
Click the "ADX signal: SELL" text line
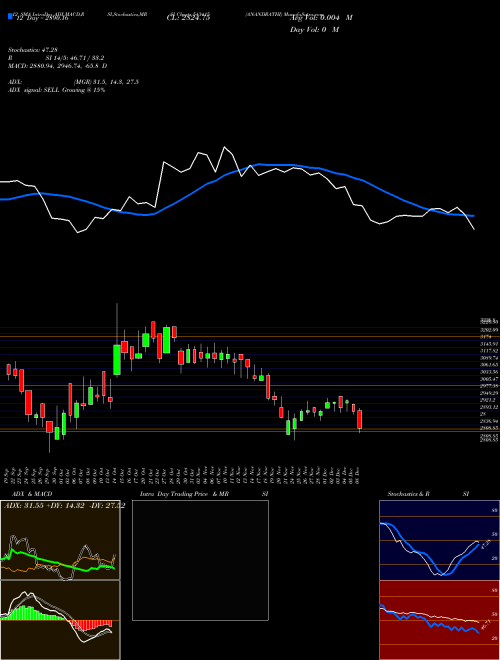pyautogui.click(x=56, y=90)
